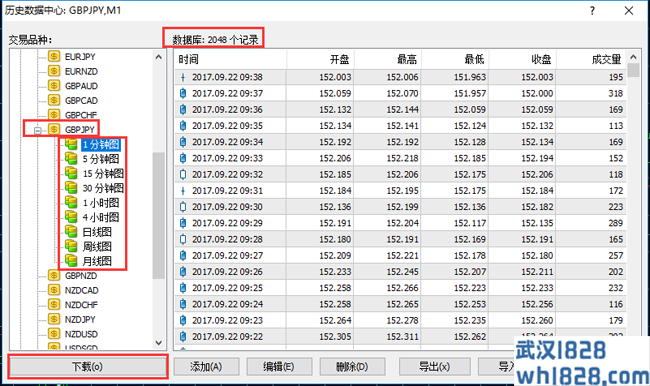Image resolution: width=650 pixels, height=386 pixels.
Task: Click symbol tree scrollbar down arrow
Action: point(159,342)
